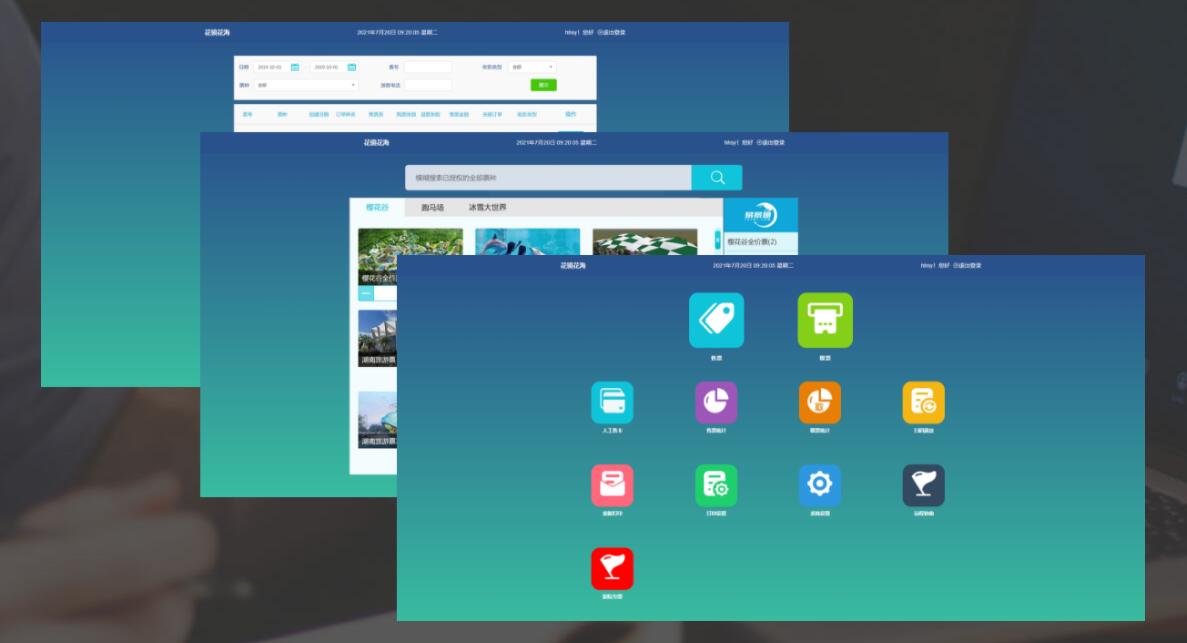Expand the wide ticket-type dropdown
Viewport: 1187px width, 643px height.
tap(306, 85)
